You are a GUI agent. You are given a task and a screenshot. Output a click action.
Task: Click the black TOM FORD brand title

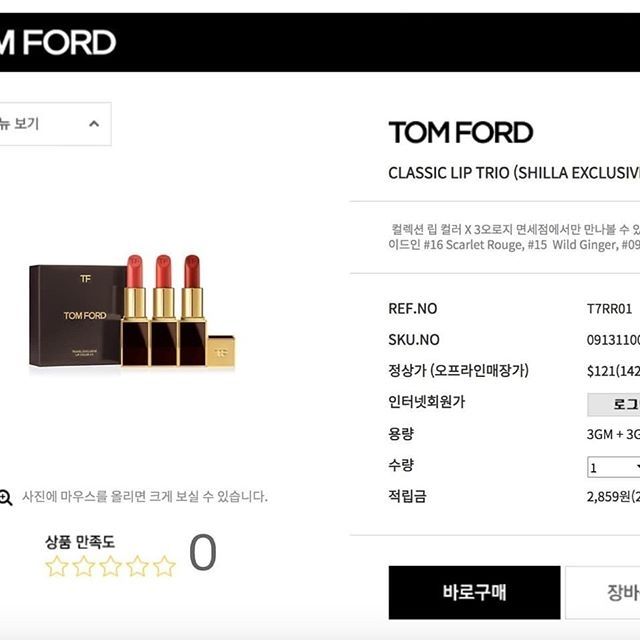(461, 132)
